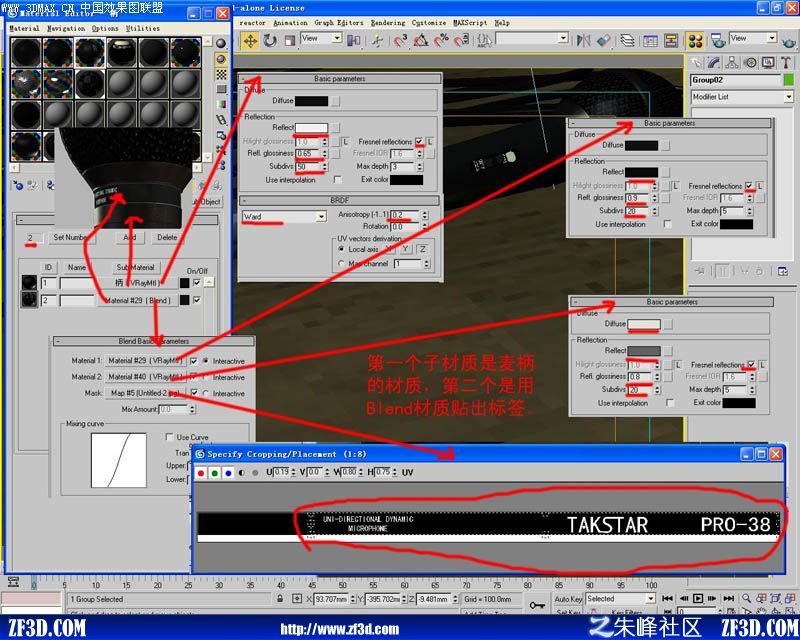
Task: Collapse the BRDF rollout
Action: (339, 201)
